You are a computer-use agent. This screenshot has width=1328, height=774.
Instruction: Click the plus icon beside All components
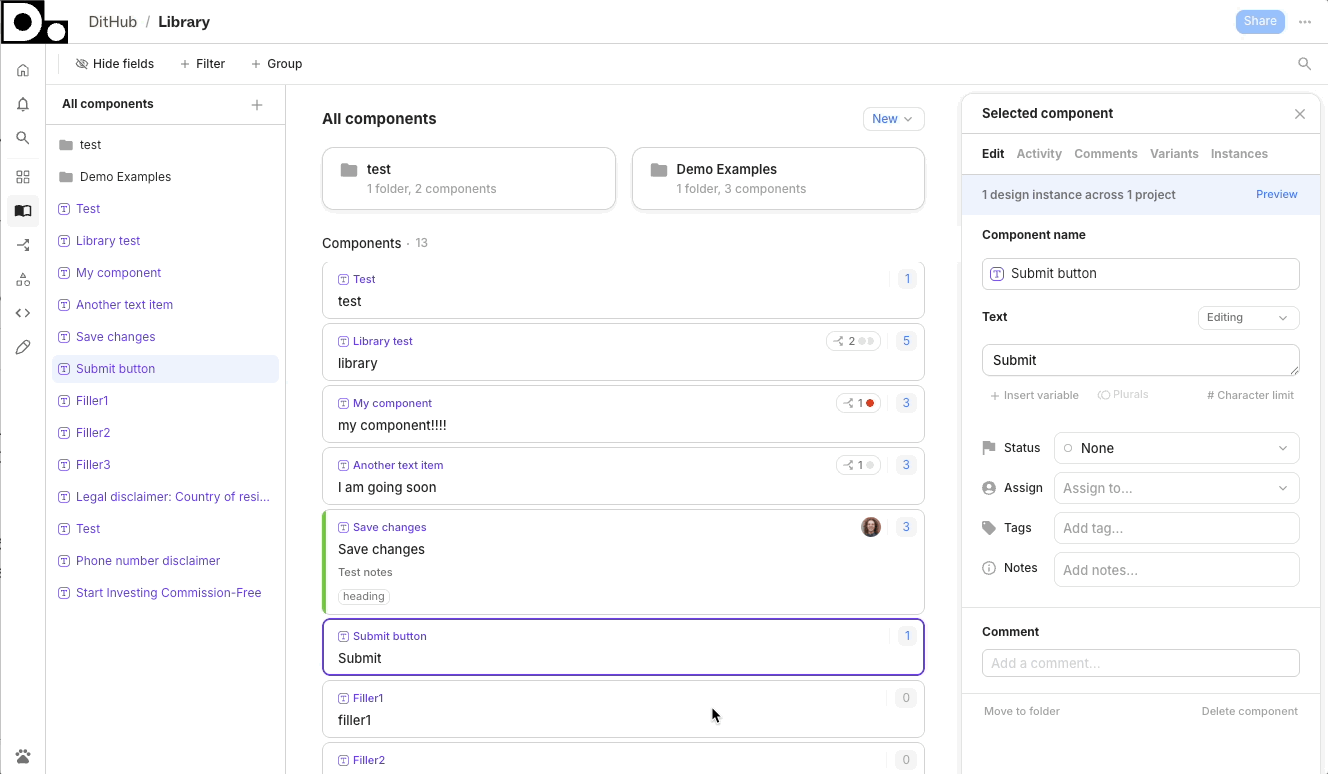[257, 105]
